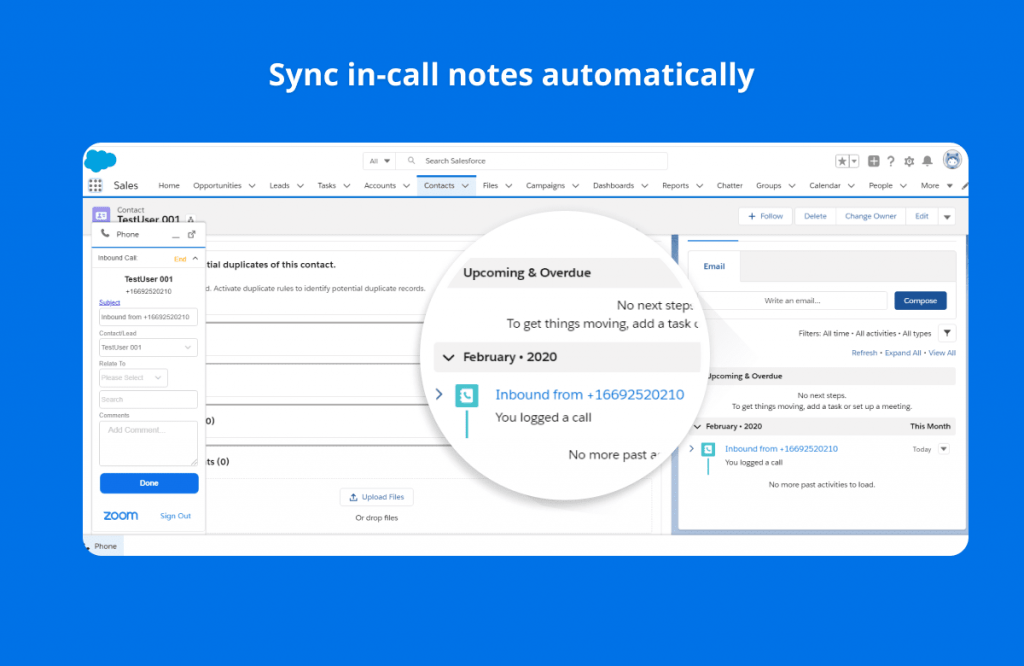Switch to the Contacts tab
This screenshot has height=666, width=1024.
coord(440,185)
